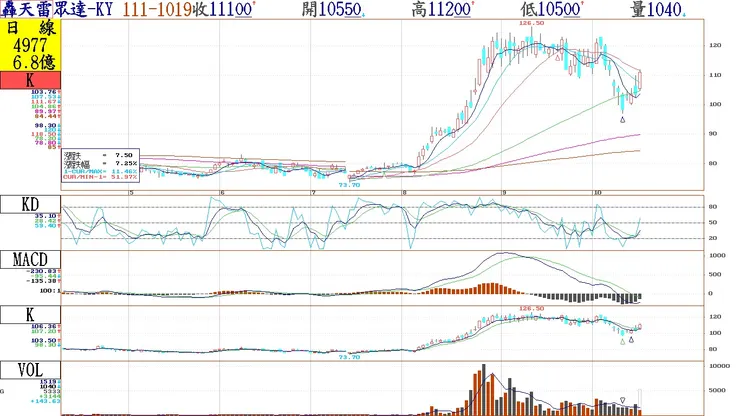
Task: Click the VOL volume panel label
Action: click(30, 370)
